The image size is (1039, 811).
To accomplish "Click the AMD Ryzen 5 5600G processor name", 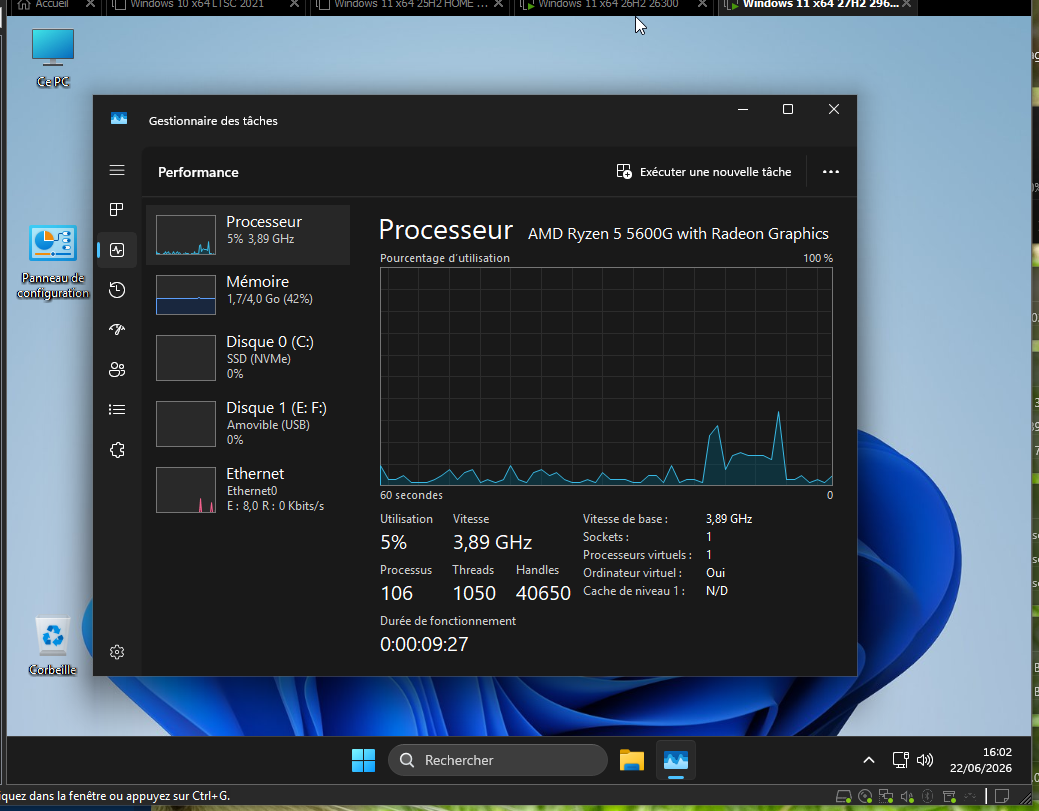I will tap(678, 234).
